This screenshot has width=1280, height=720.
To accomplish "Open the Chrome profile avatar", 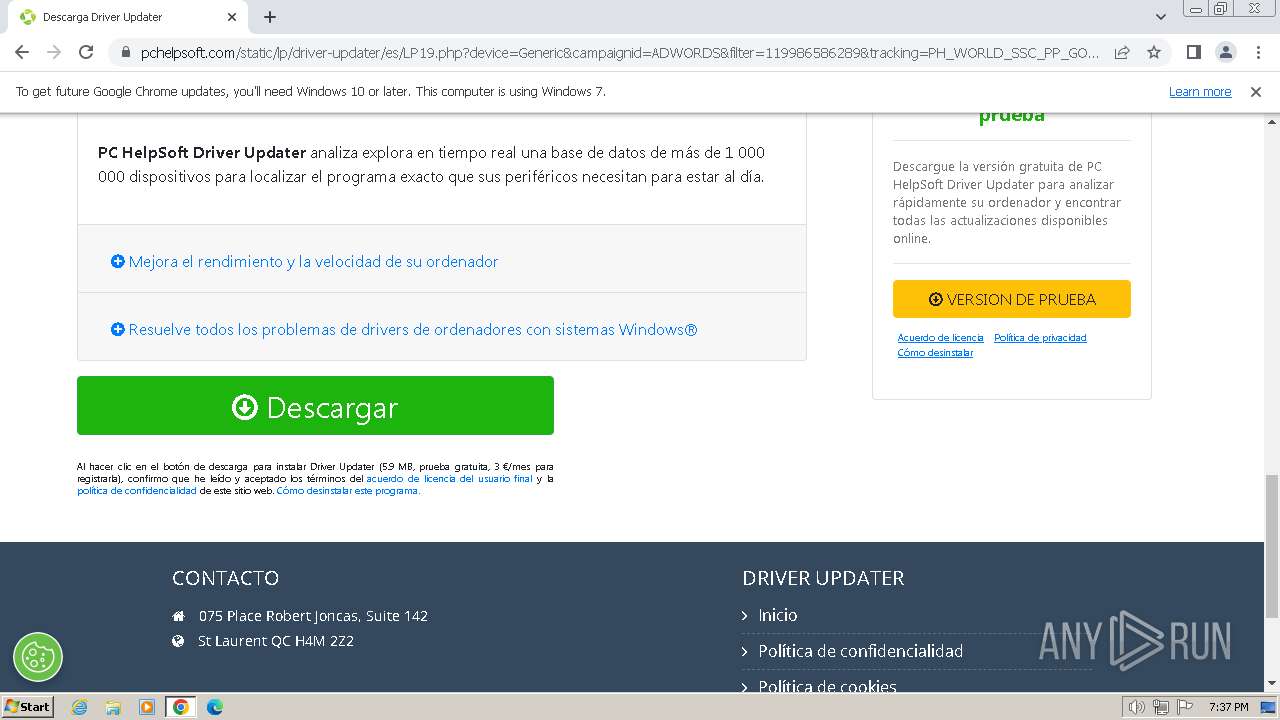I will pos(1225,52).
